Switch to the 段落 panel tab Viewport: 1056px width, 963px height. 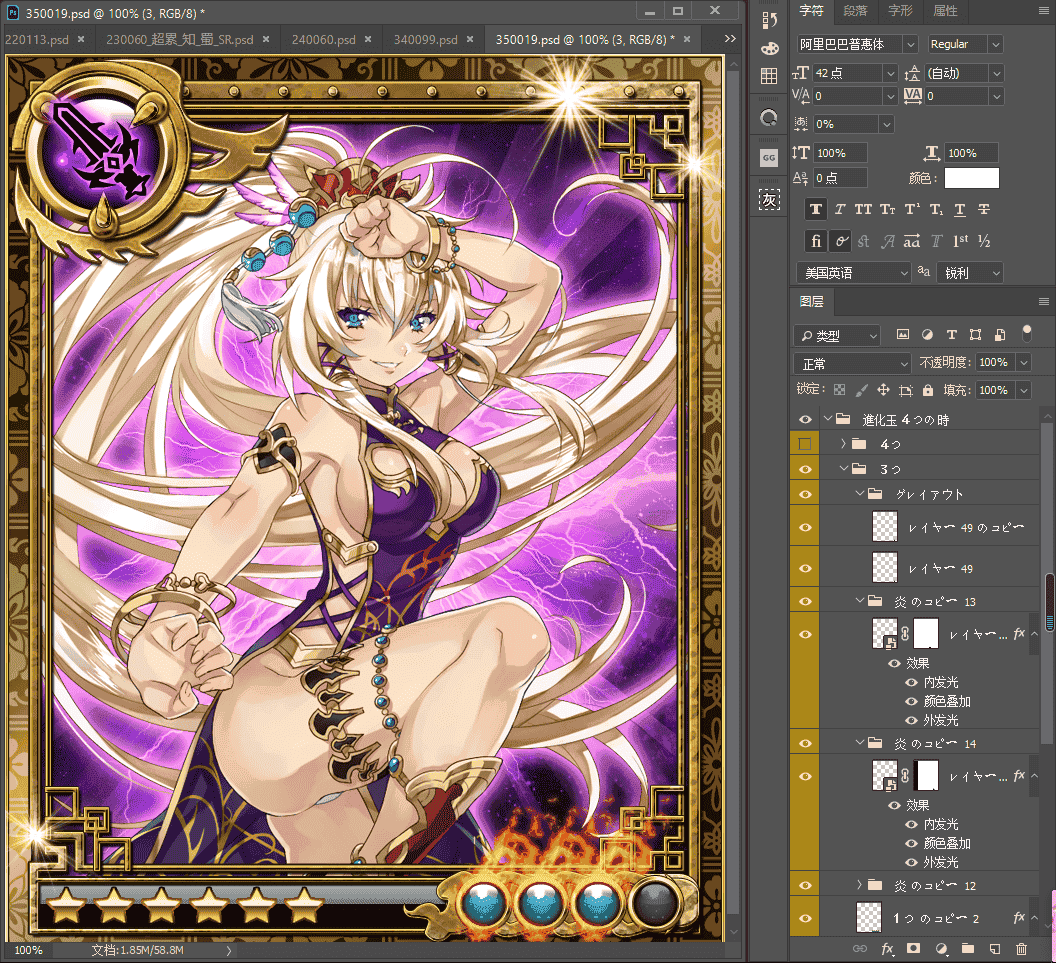(855, 11)
